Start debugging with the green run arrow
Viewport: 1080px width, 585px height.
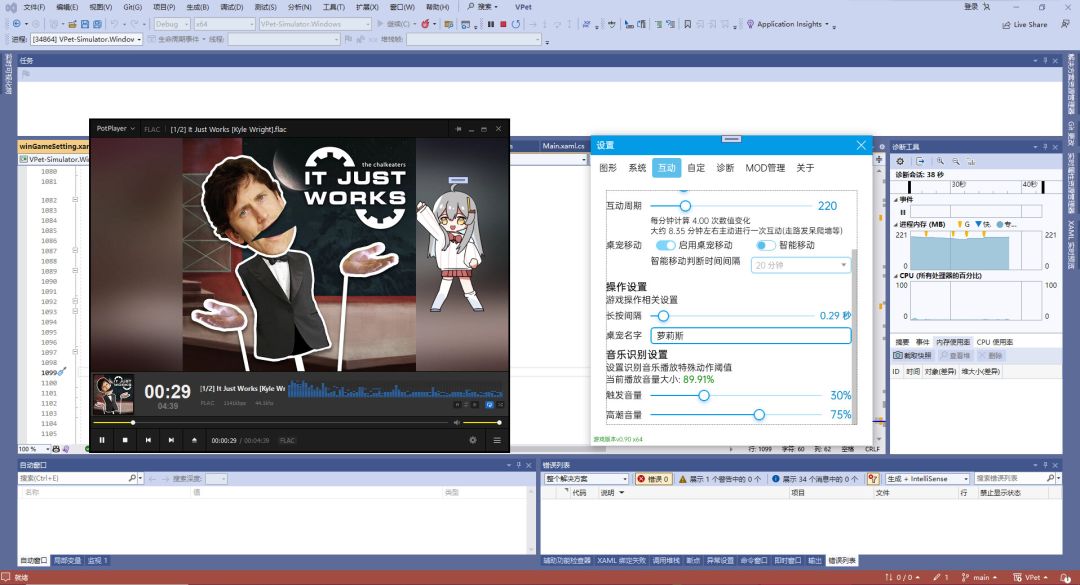379,25
